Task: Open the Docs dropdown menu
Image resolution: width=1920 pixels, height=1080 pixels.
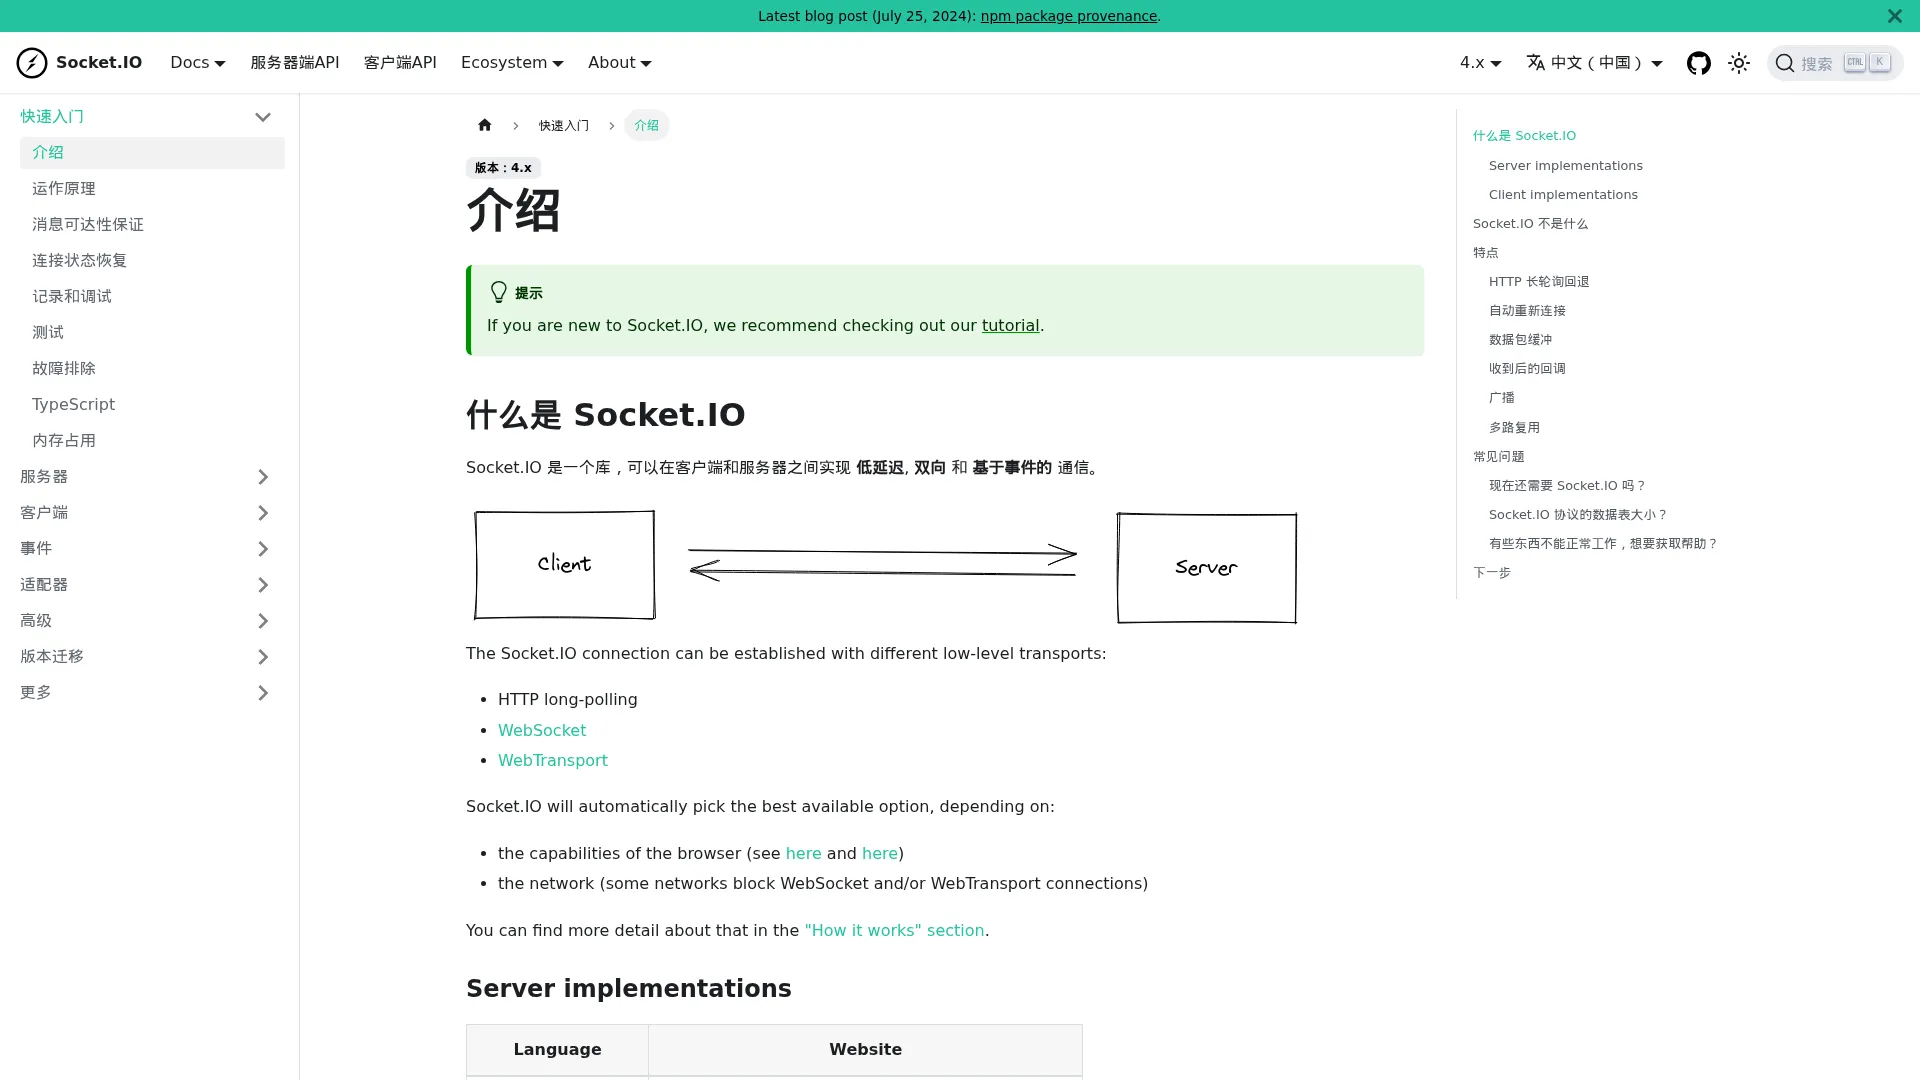Action: [x=198, y=62]
